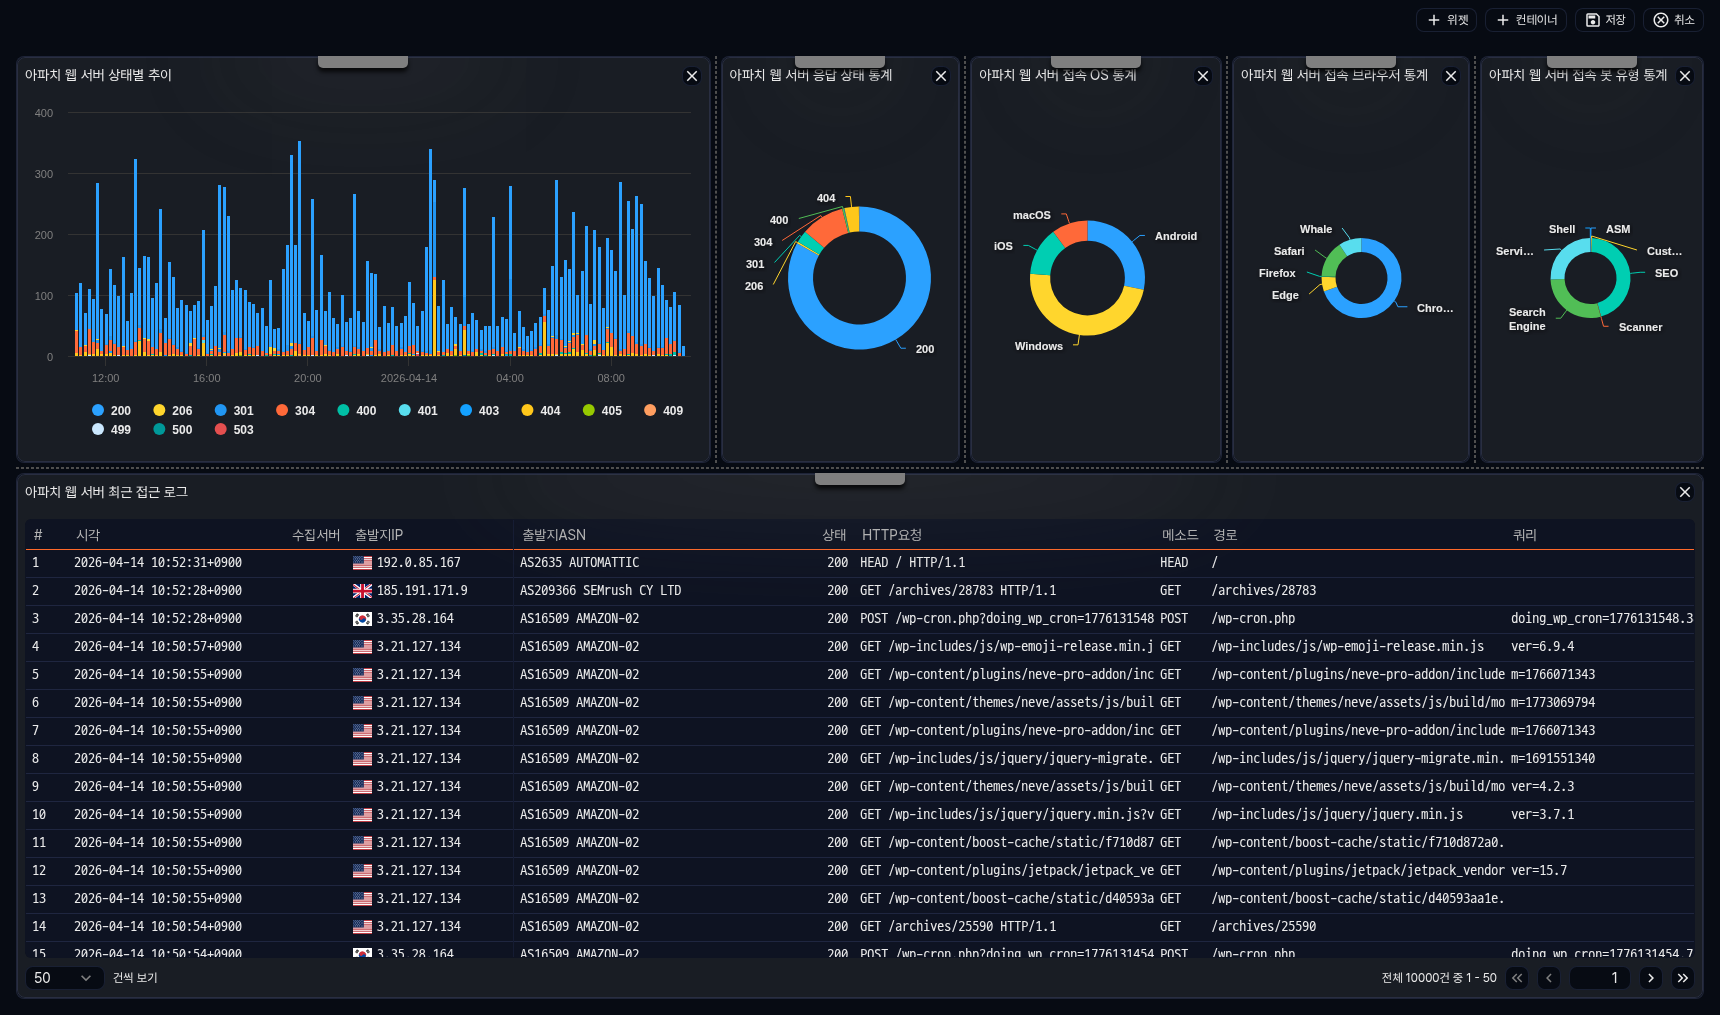The width and height of the screenshot is (1720, 1015).
Task: Open the 50 rows per page dropdown
Action: tap(63, 978)
